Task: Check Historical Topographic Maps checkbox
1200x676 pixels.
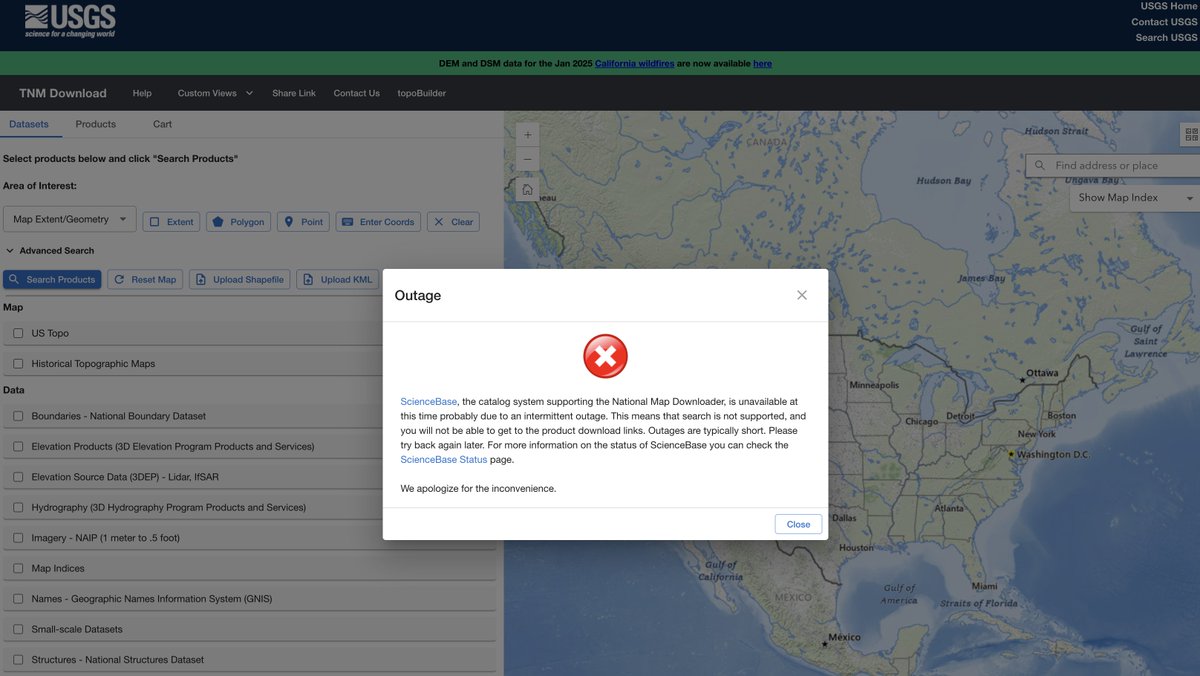Action: point(18,364)
